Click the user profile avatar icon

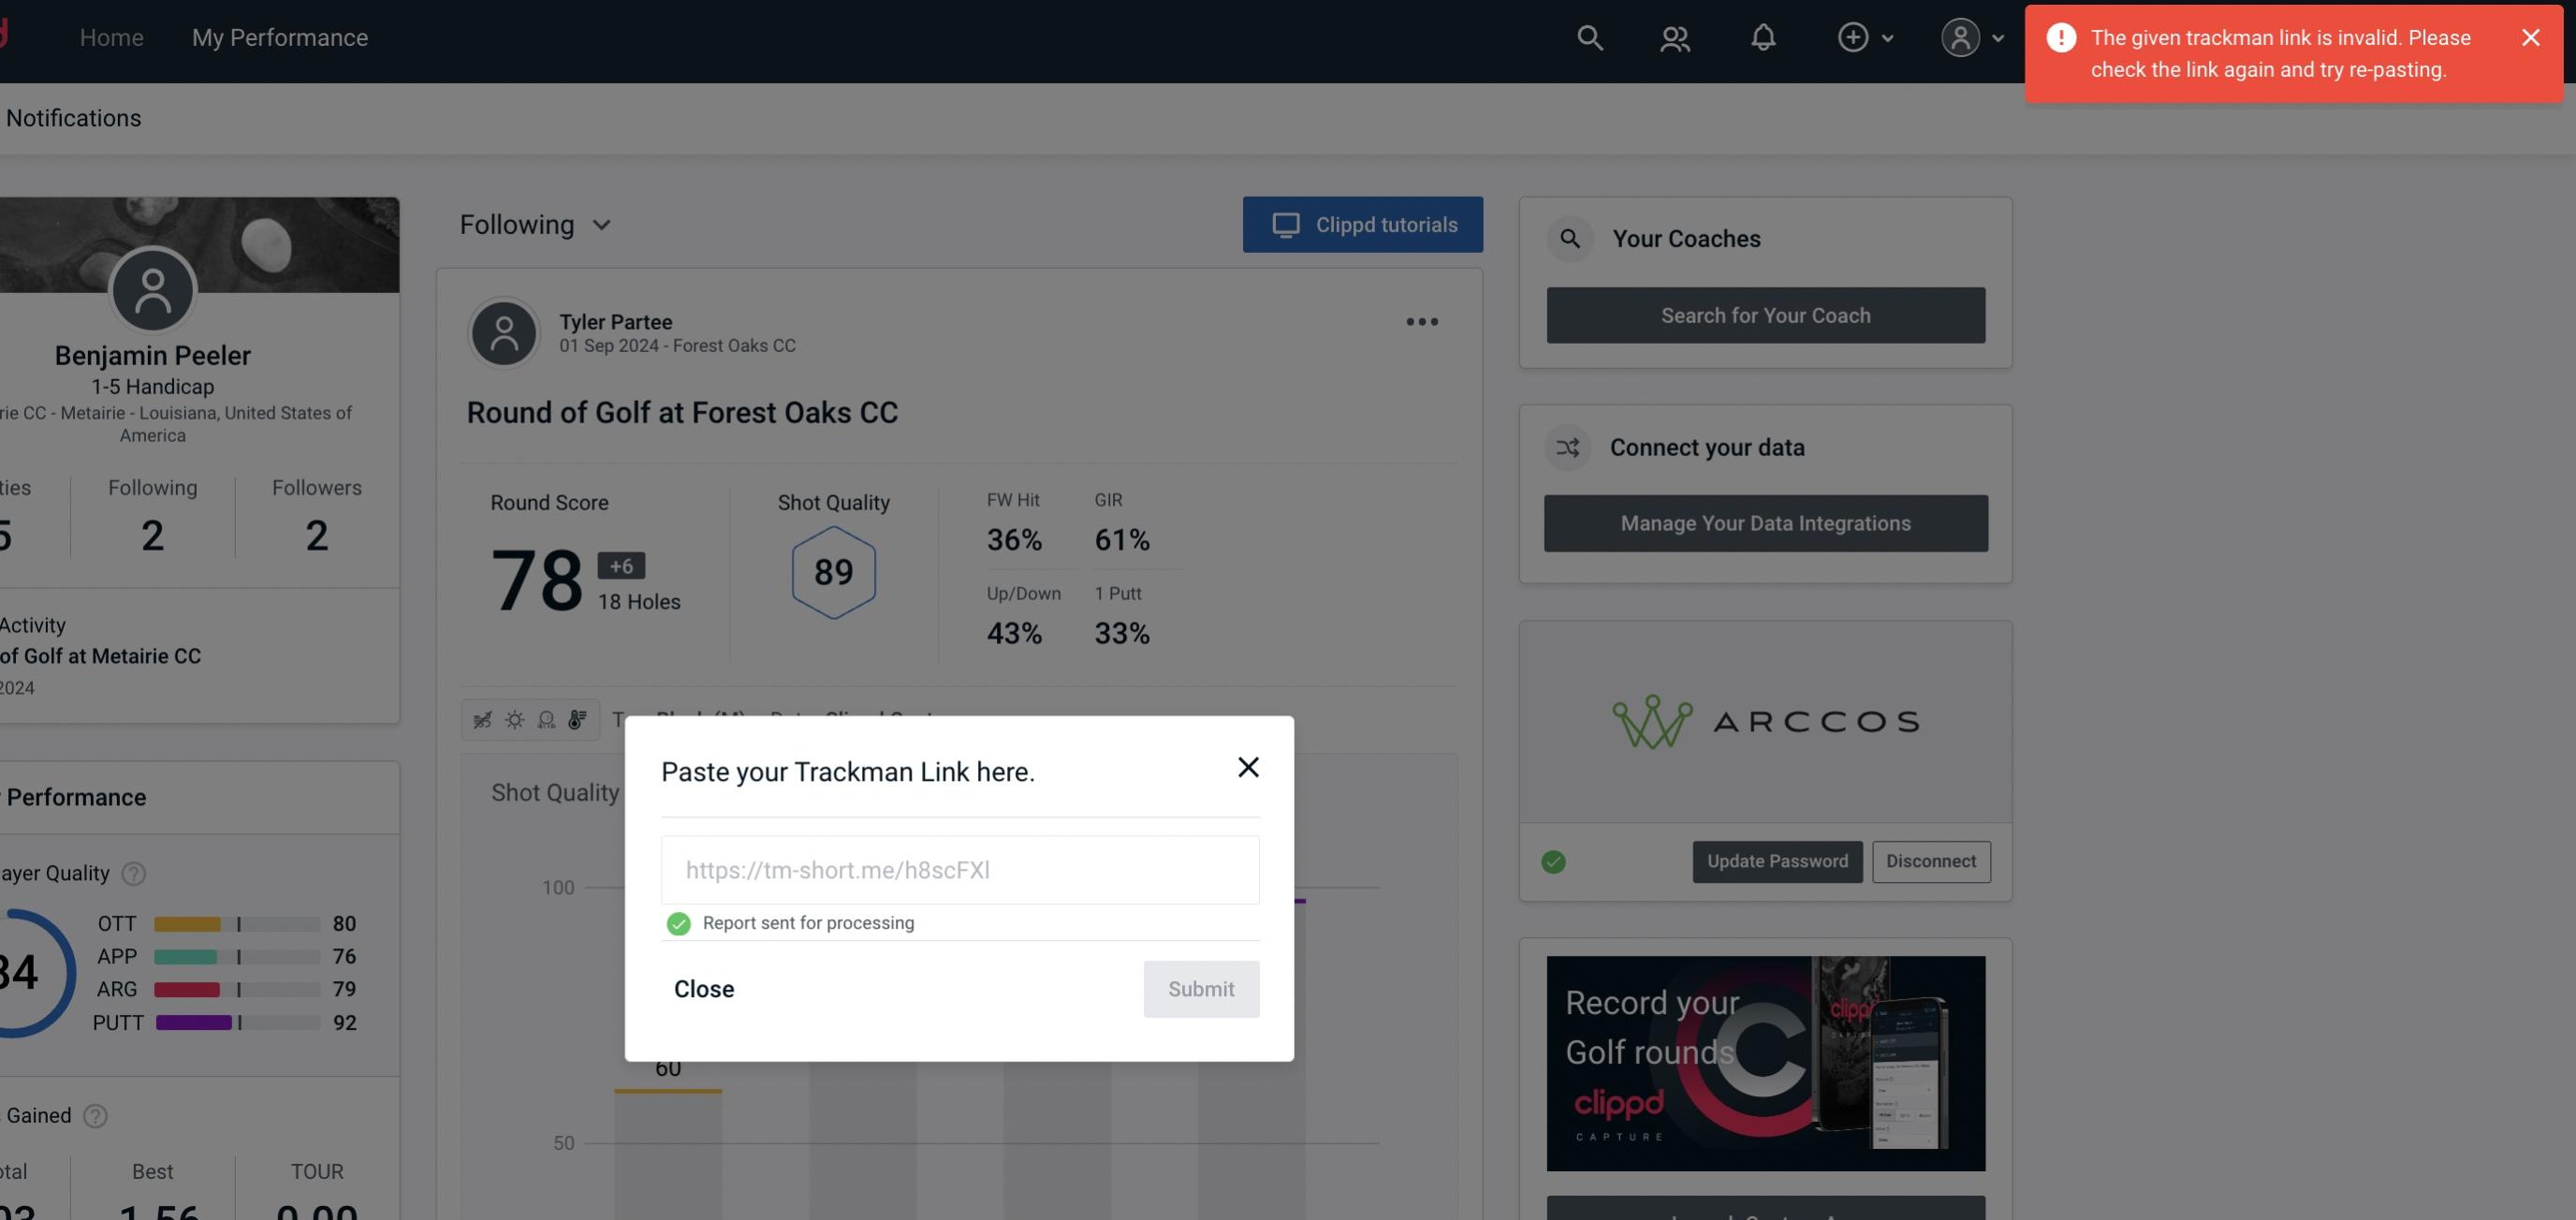pyautogui.click(x=1958, y=37)
